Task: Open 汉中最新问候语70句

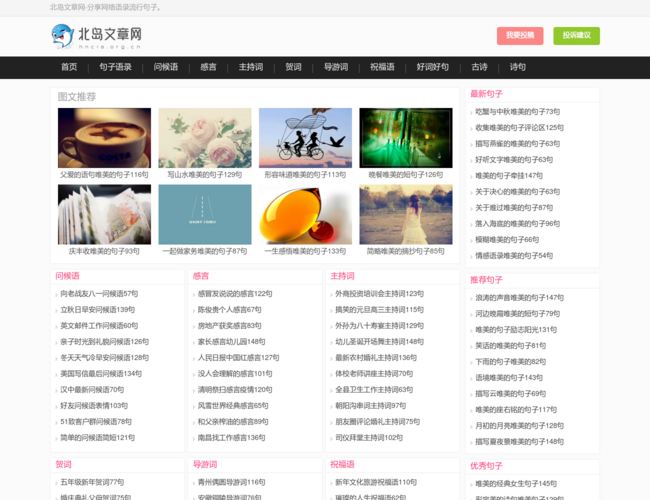Action: [92, 390]
